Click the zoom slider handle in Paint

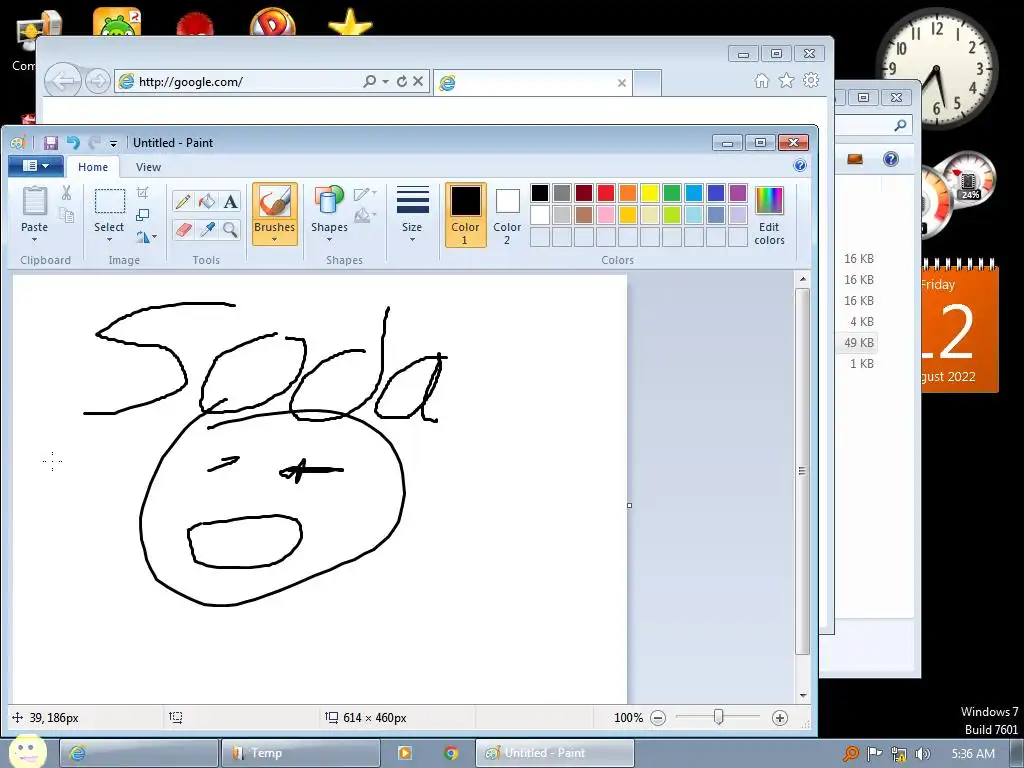[718, 717]
